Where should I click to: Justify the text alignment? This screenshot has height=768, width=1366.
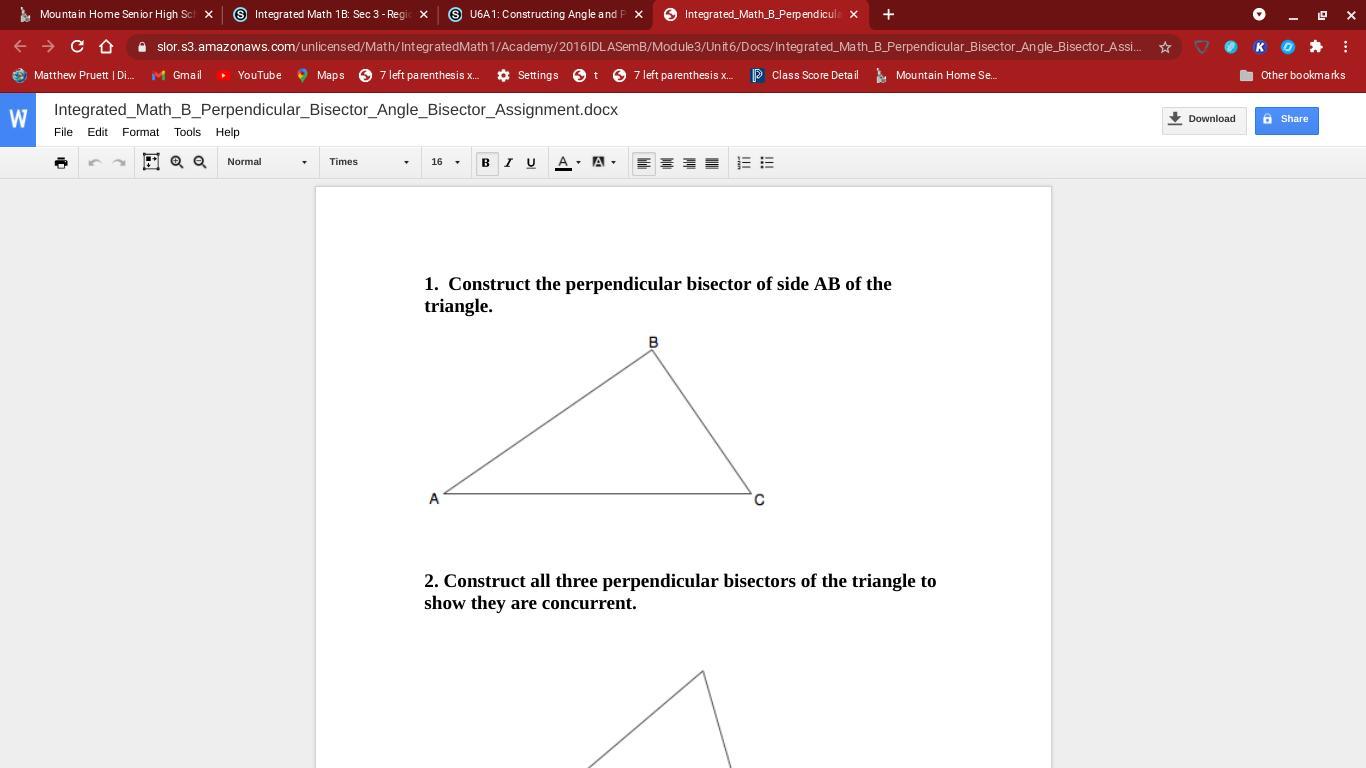point(712,163)
